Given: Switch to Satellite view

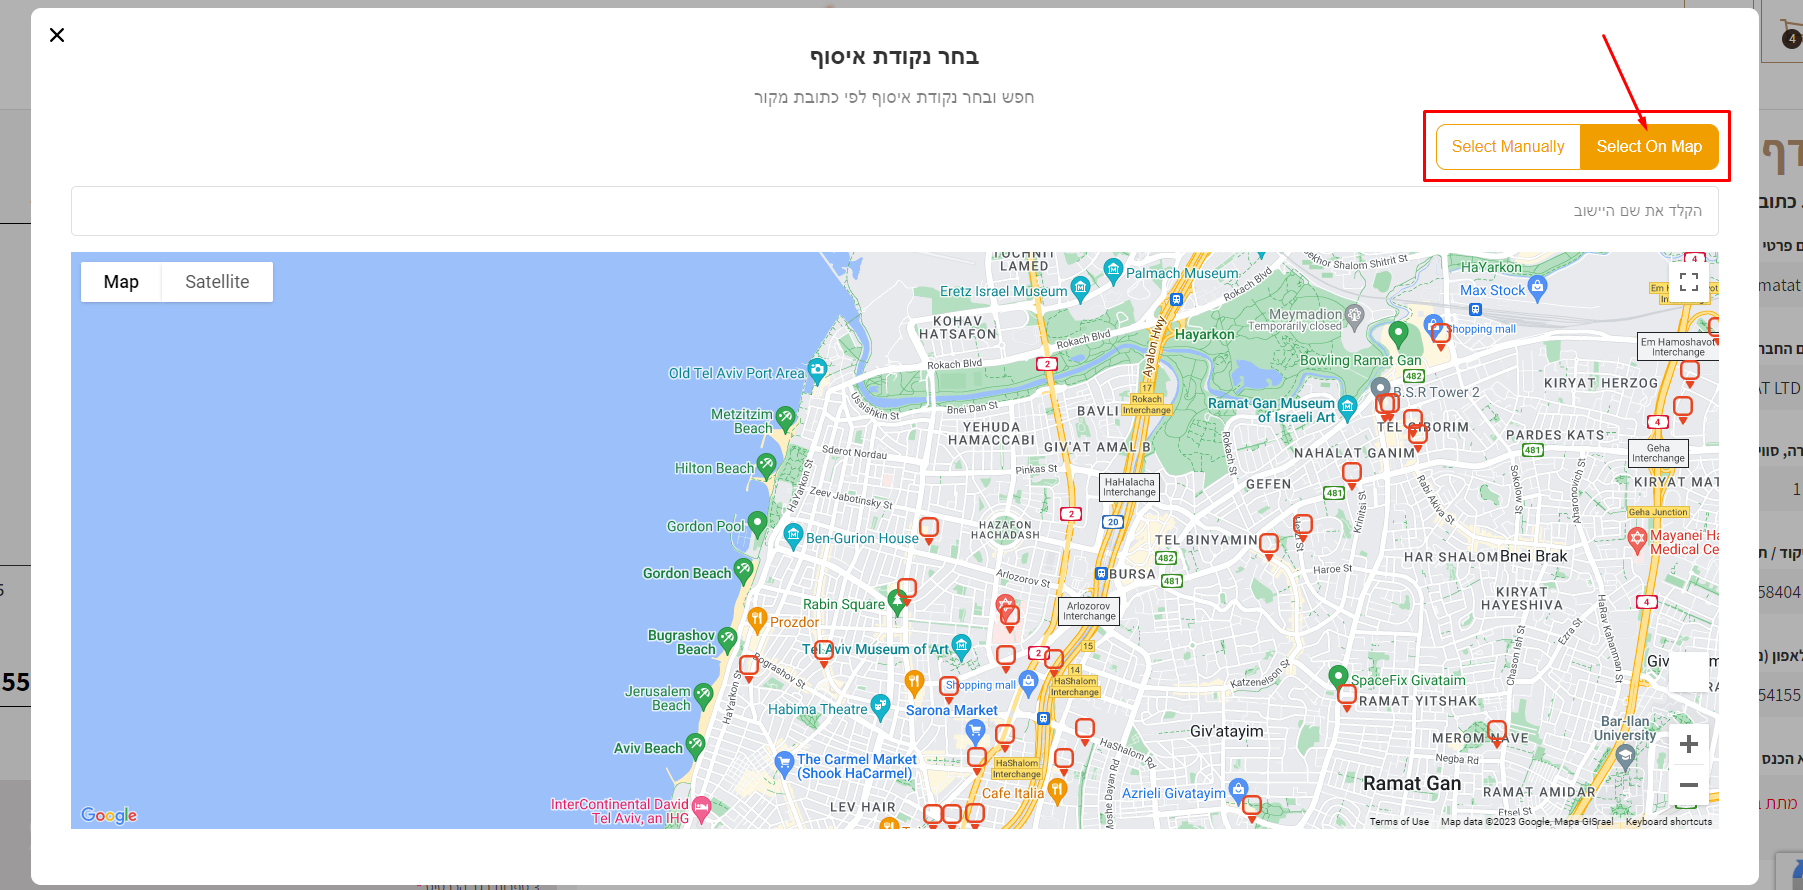Looking at the screenshot, I should (217, 282).
